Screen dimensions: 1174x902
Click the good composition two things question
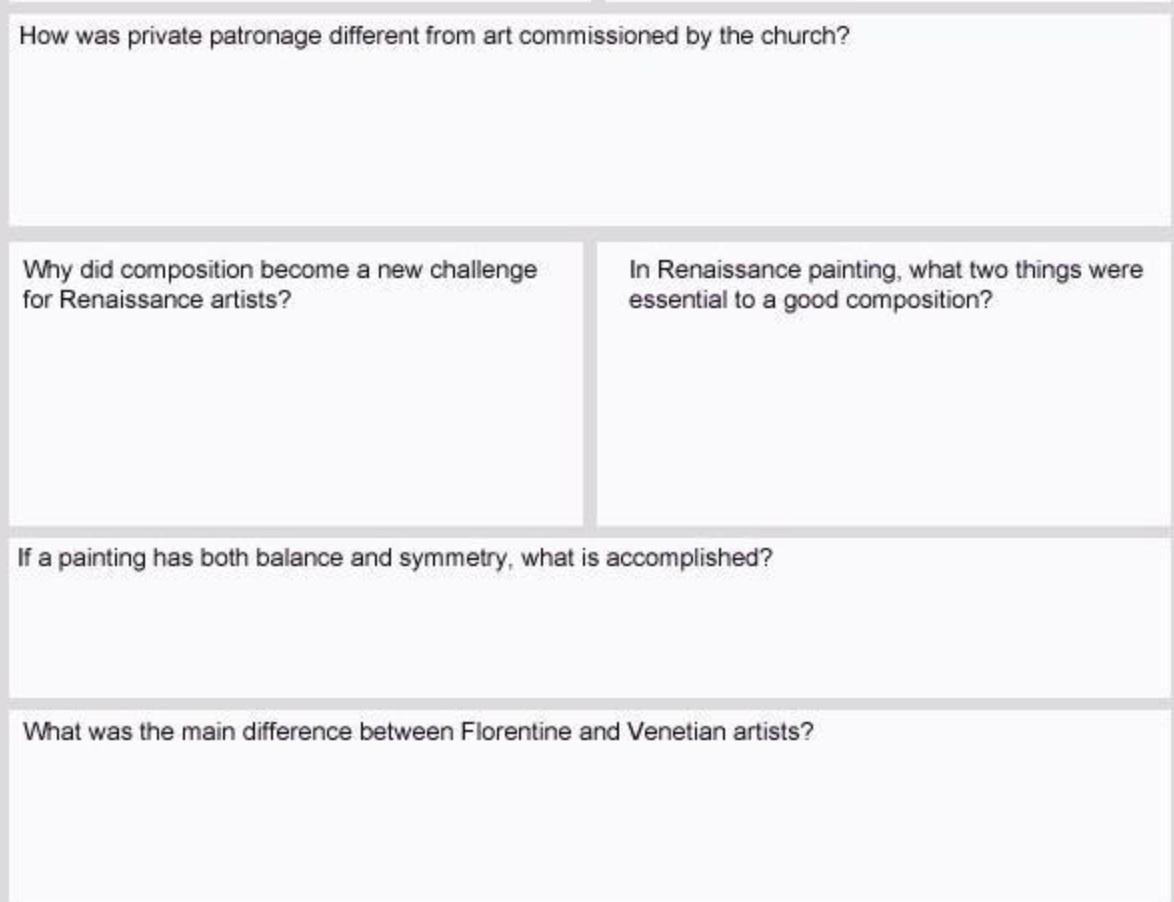[885, 284]
